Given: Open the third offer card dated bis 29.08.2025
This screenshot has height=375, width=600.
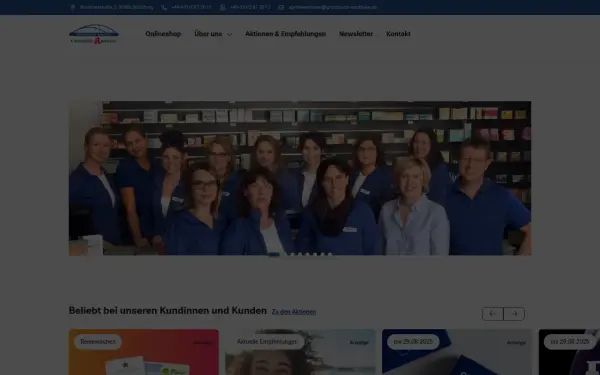Looking at the screenshot, I should pyautogui.click(x=457, y=352).
